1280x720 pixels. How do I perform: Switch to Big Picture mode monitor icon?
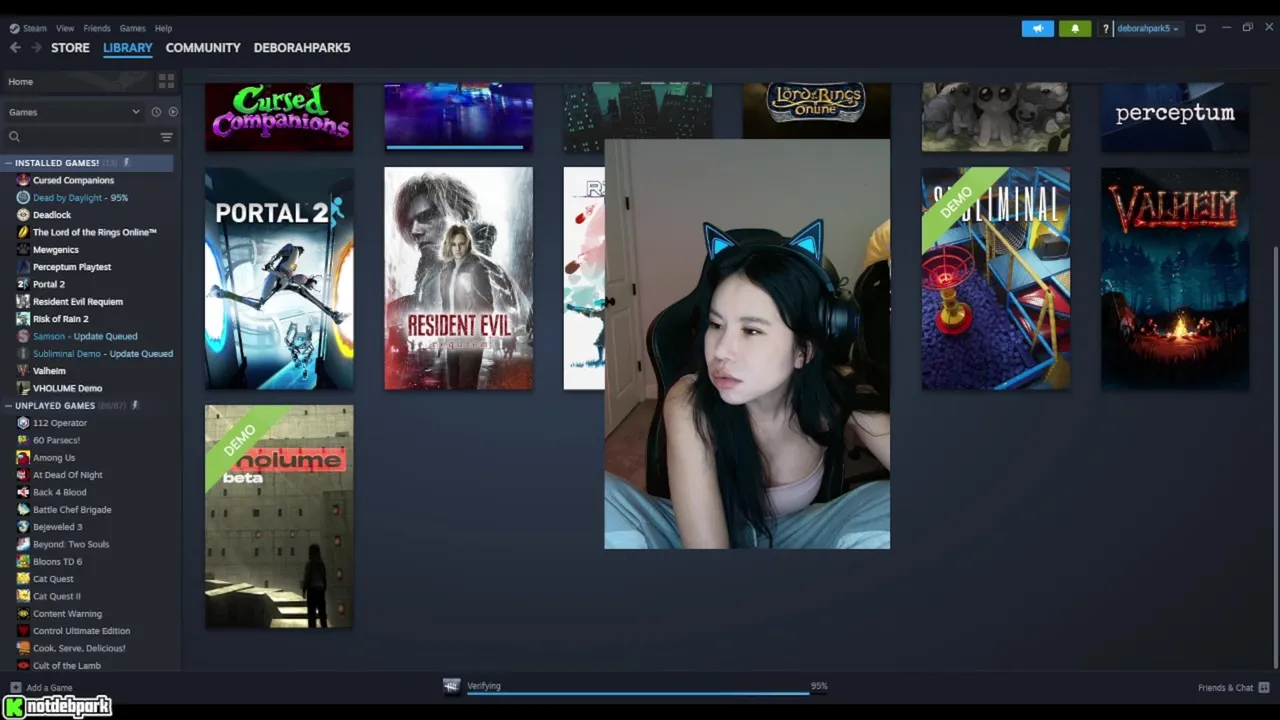click(x=1200, y=28)
